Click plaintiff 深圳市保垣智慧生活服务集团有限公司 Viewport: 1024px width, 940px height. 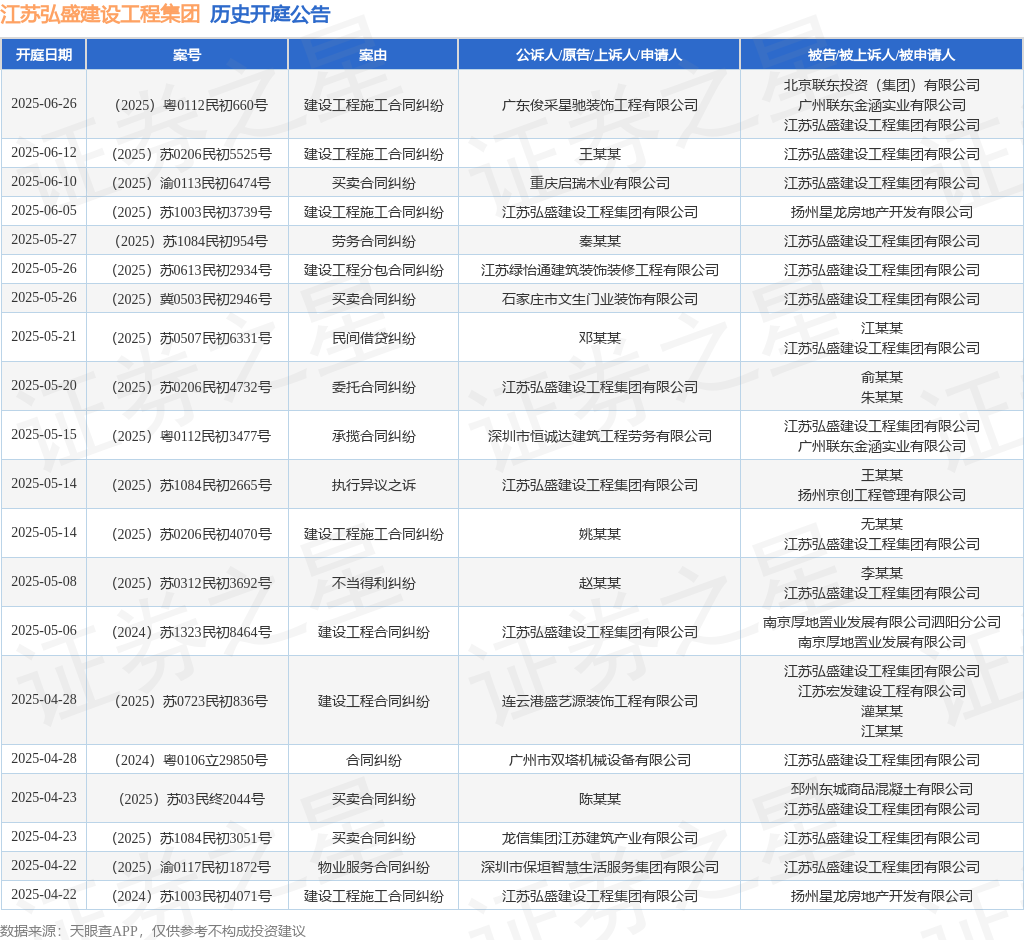point(600,867)
